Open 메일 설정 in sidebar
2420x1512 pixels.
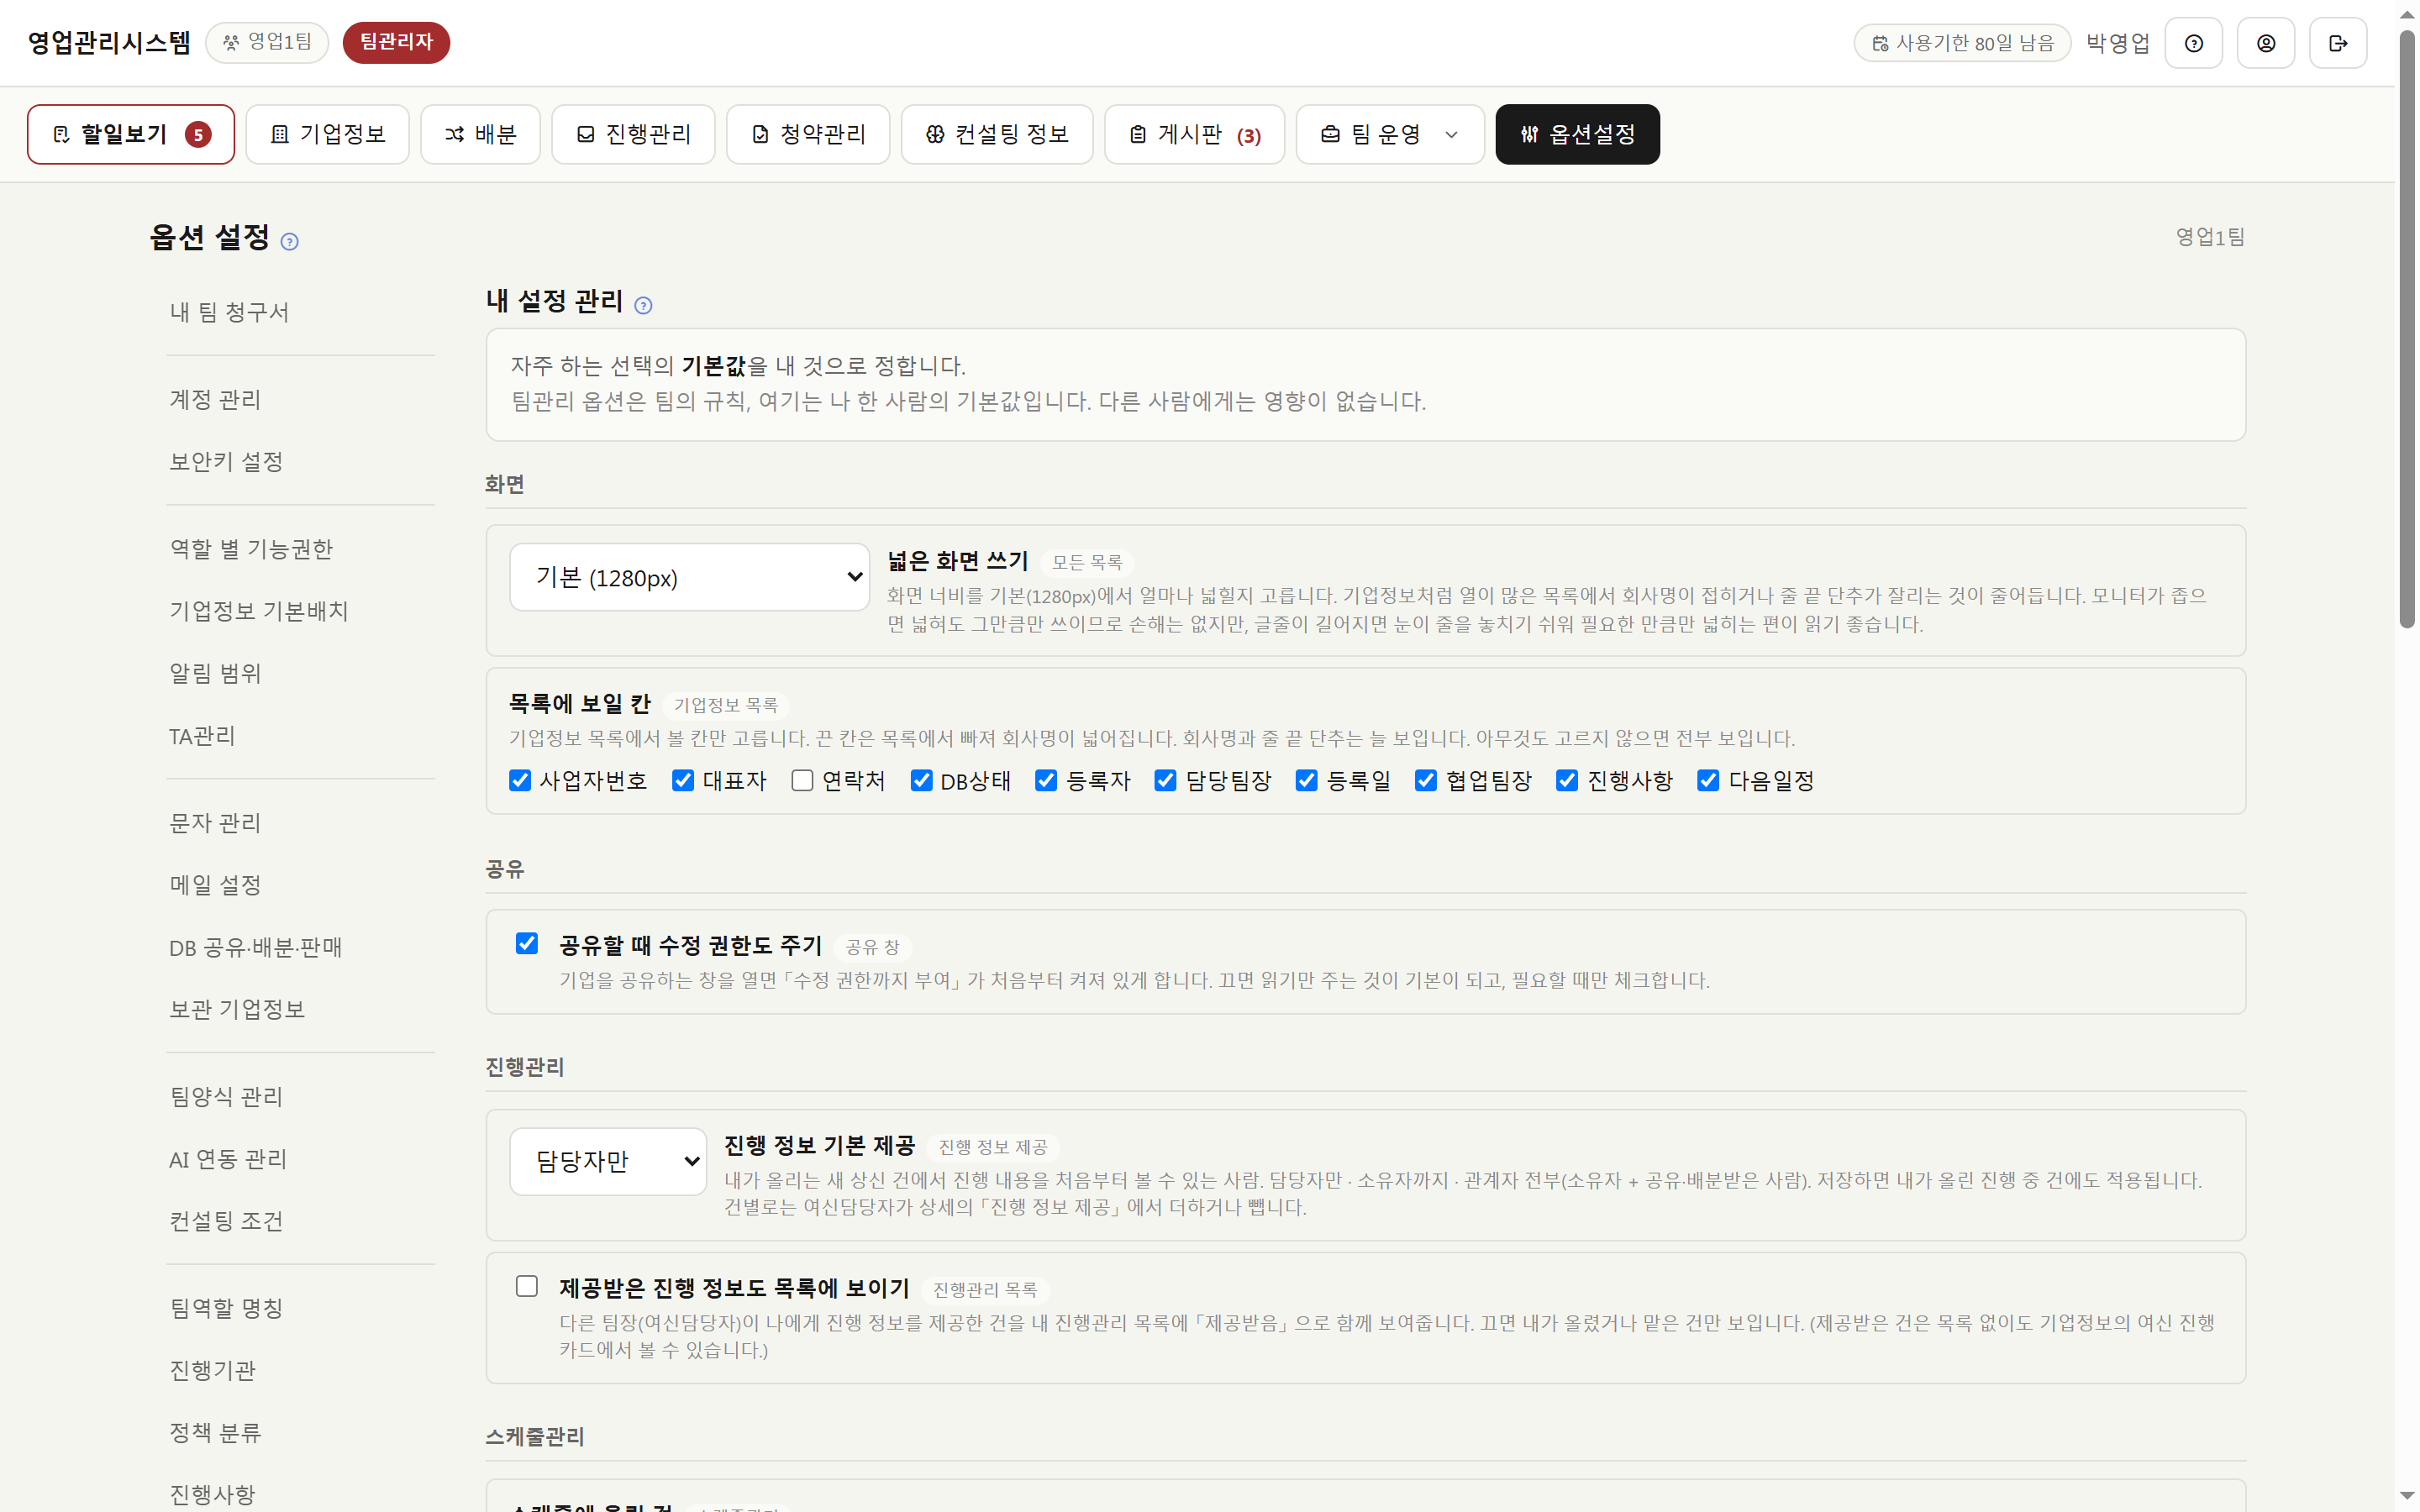pos(215,885)
